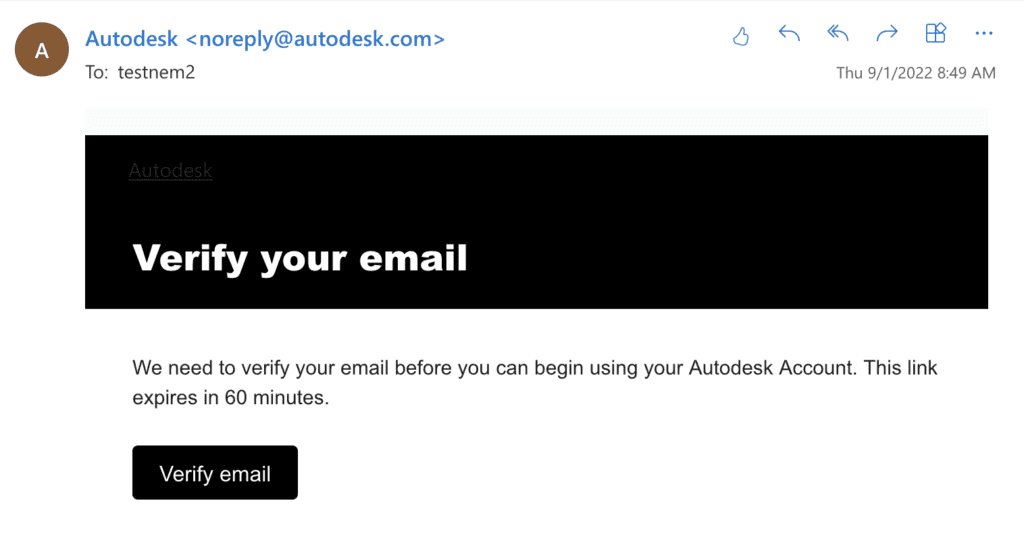Open the more actions ellipsis menu
The width and height of the screenshot is (1024, 553).
(x=984, y=35)
